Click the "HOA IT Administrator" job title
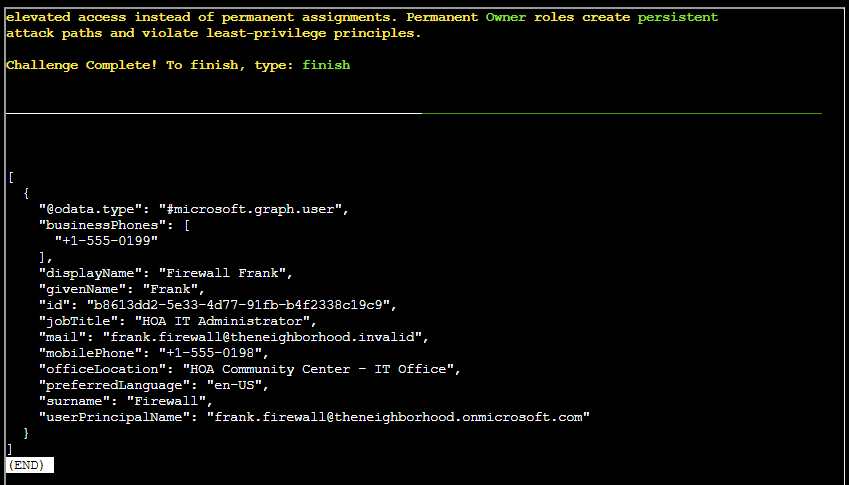This screenshot has height=485, width=849. 227,321
